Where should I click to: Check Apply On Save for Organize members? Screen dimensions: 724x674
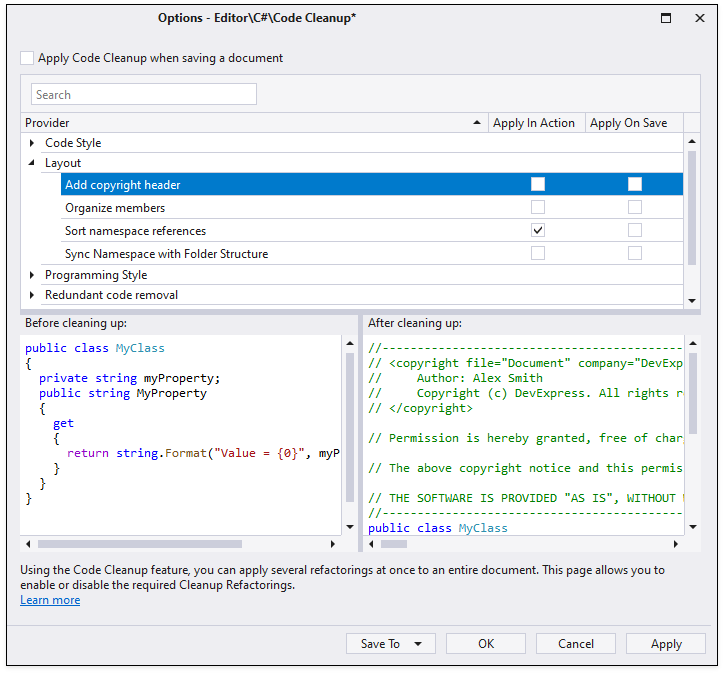pyautogui.click(x=634, y=207)
